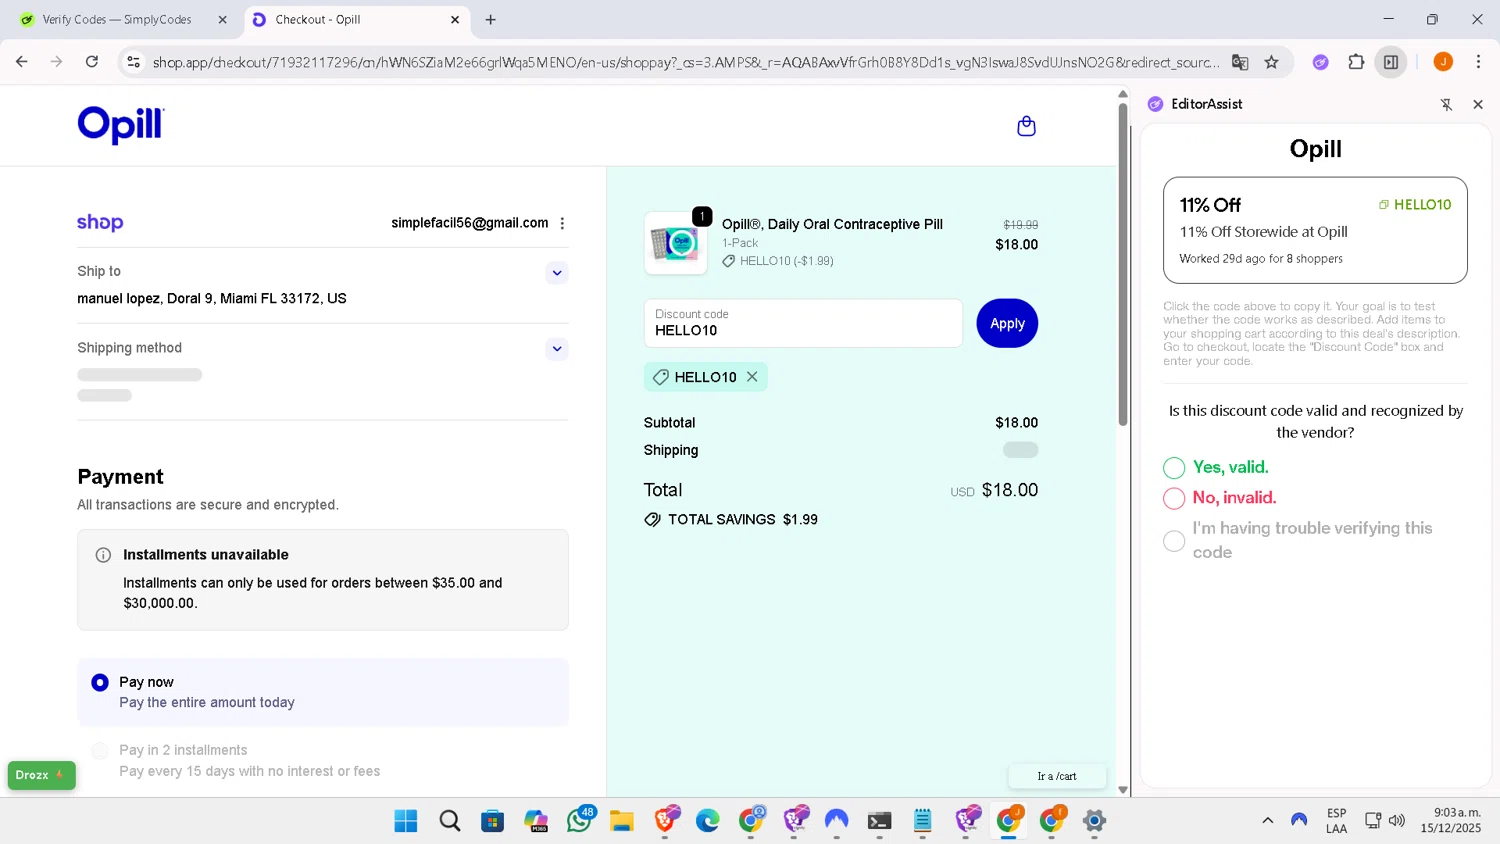Mark the code as No, invalid
Screen dimensions: 1500x844
(1174, 498)
